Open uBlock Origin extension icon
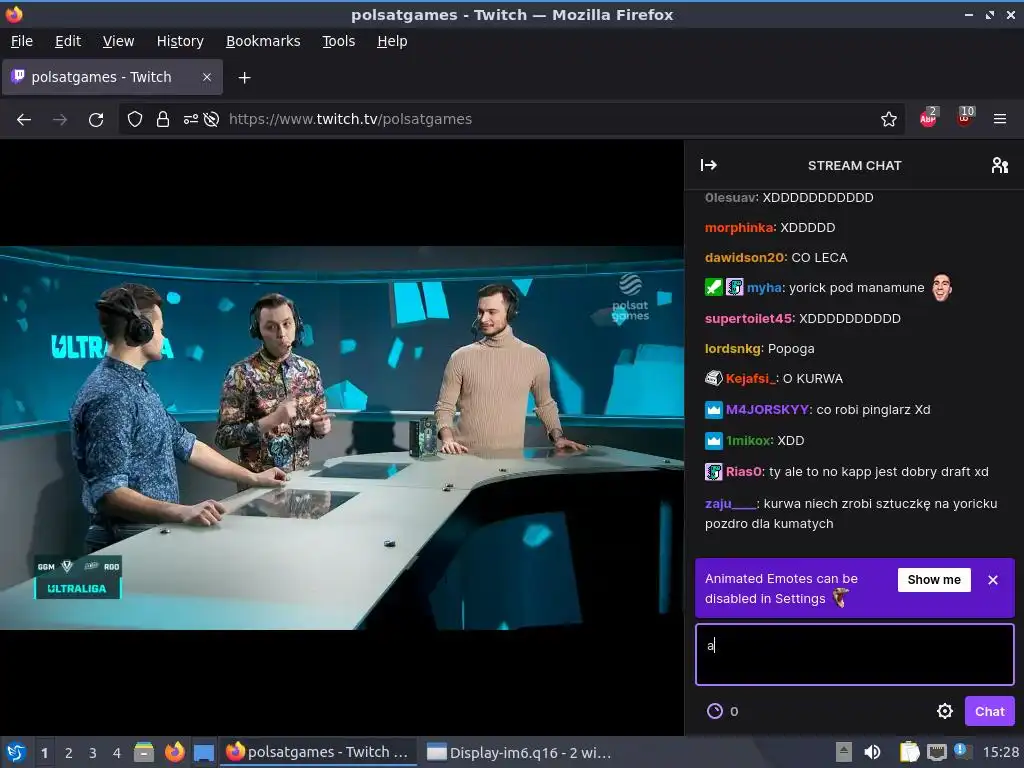Screen dimensions: 1024x768 pos(965,118)
